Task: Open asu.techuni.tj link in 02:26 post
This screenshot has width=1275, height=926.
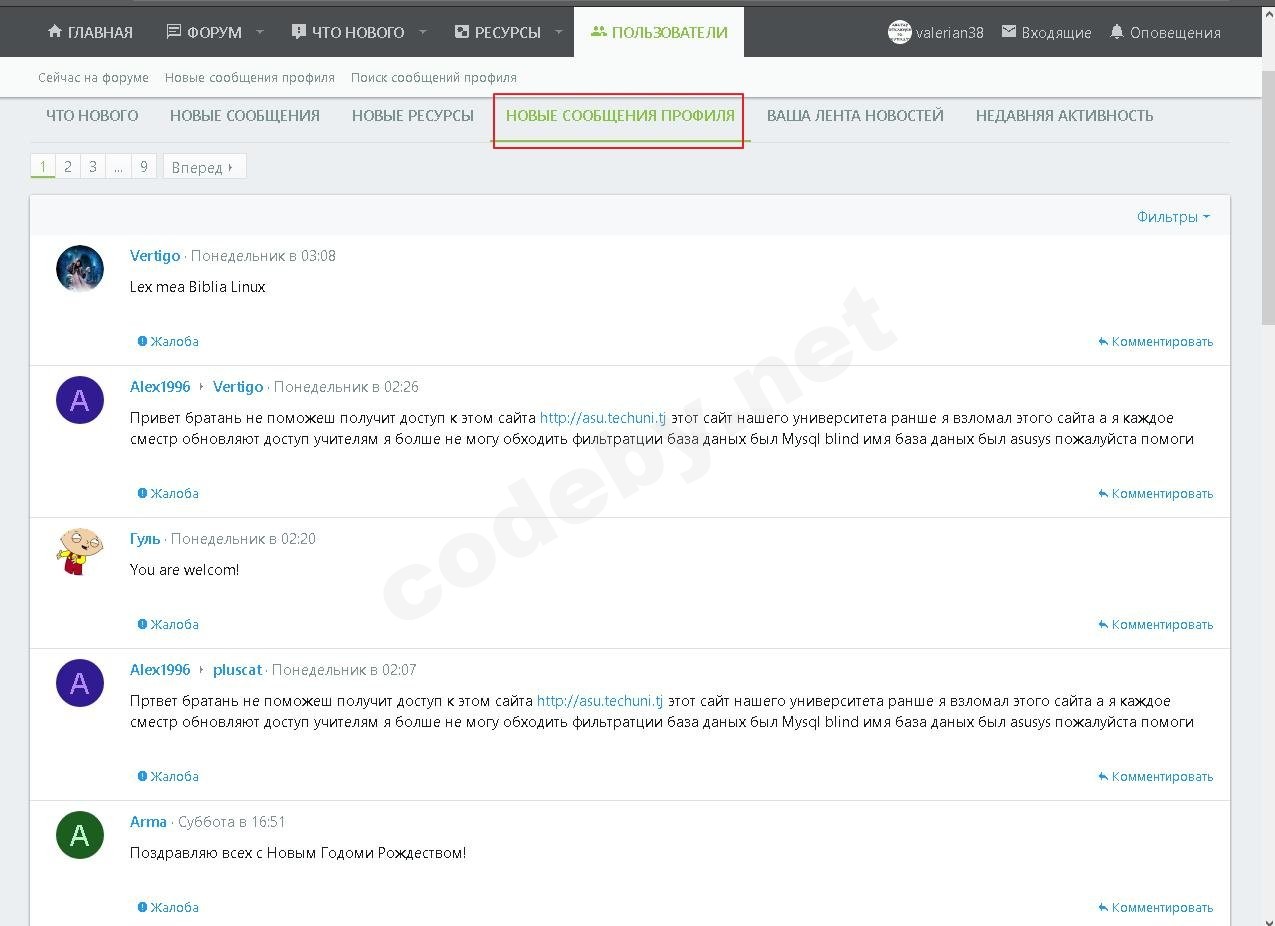Action: coord(602,418)
